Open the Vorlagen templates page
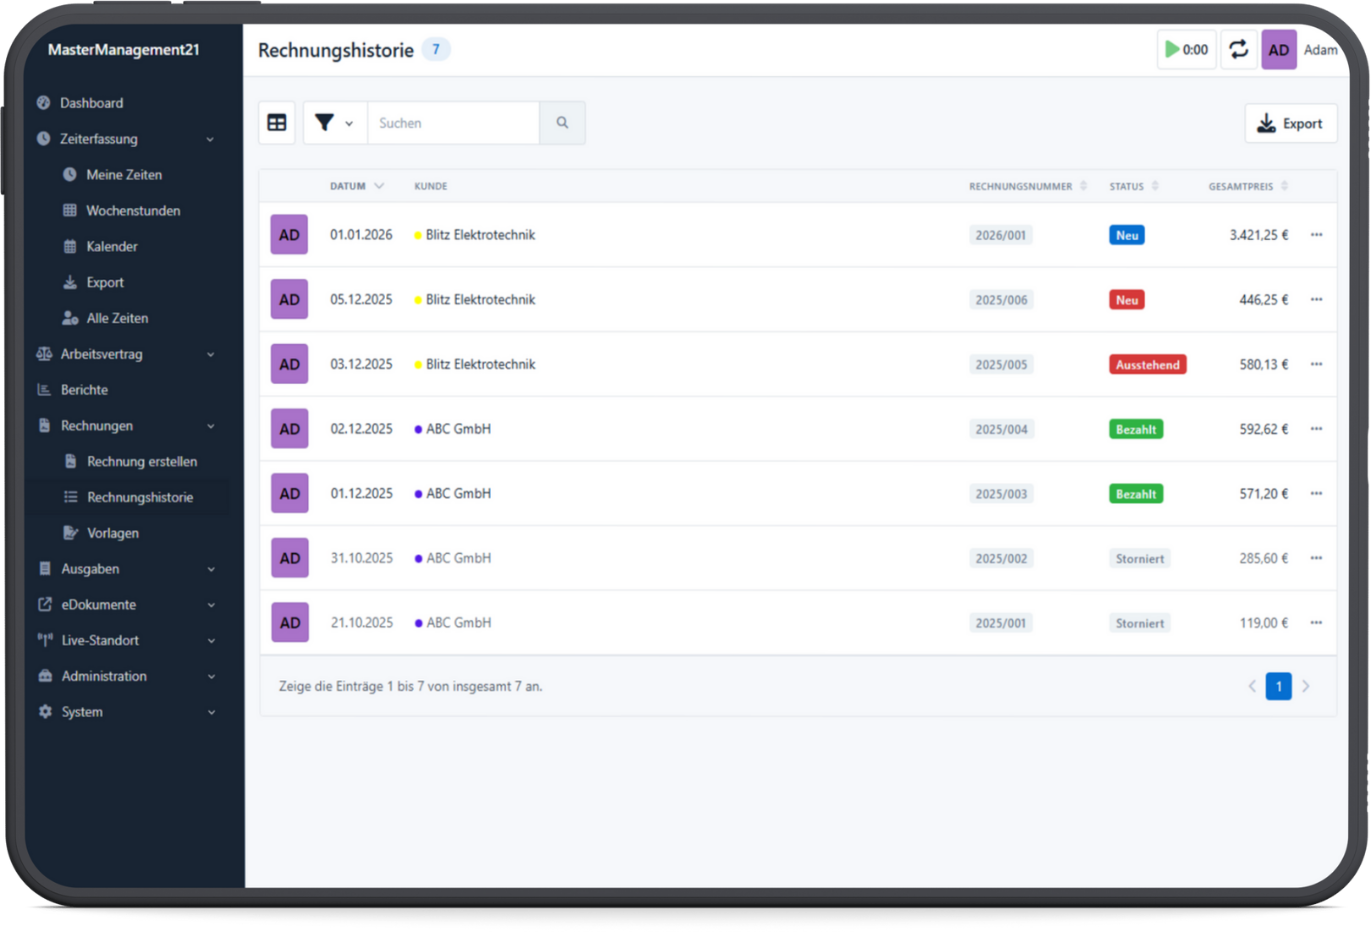1371x936 pixels. click(112, 533)
